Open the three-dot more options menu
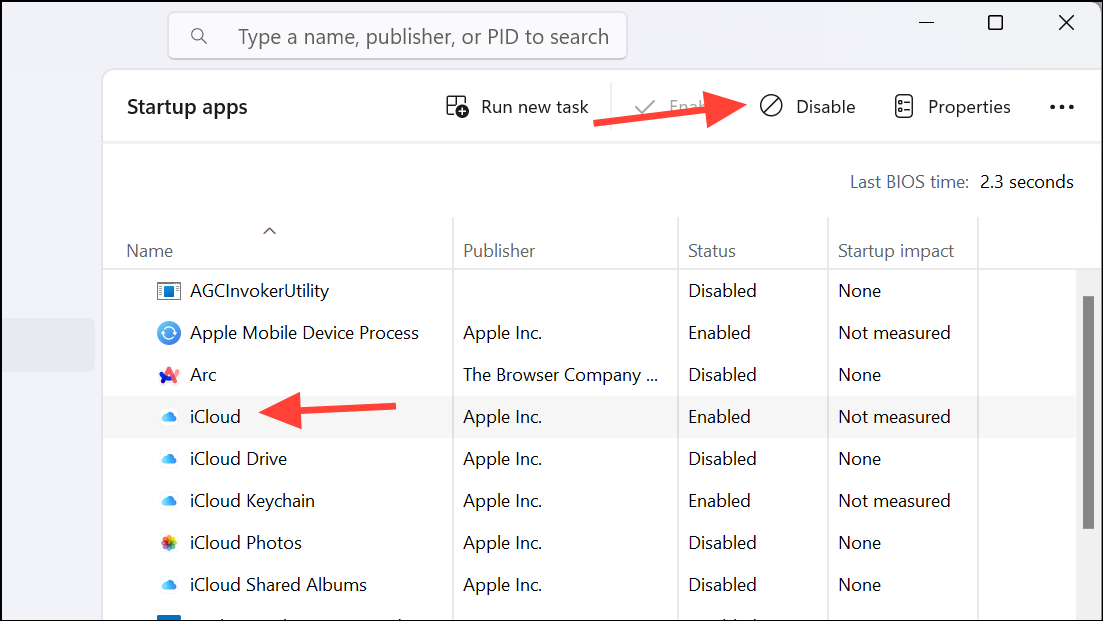1103x621 pixels. 1061,107
